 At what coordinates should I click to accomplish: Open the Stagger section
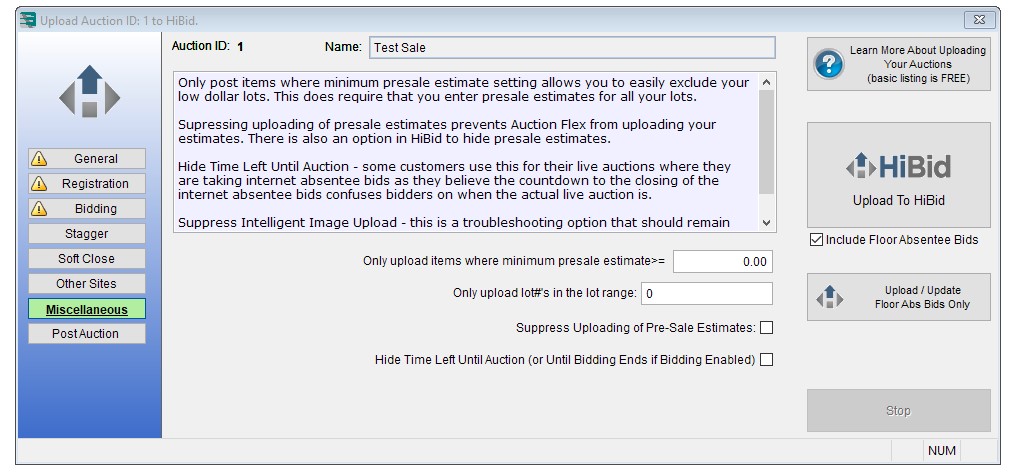click(x=87, y=234)
